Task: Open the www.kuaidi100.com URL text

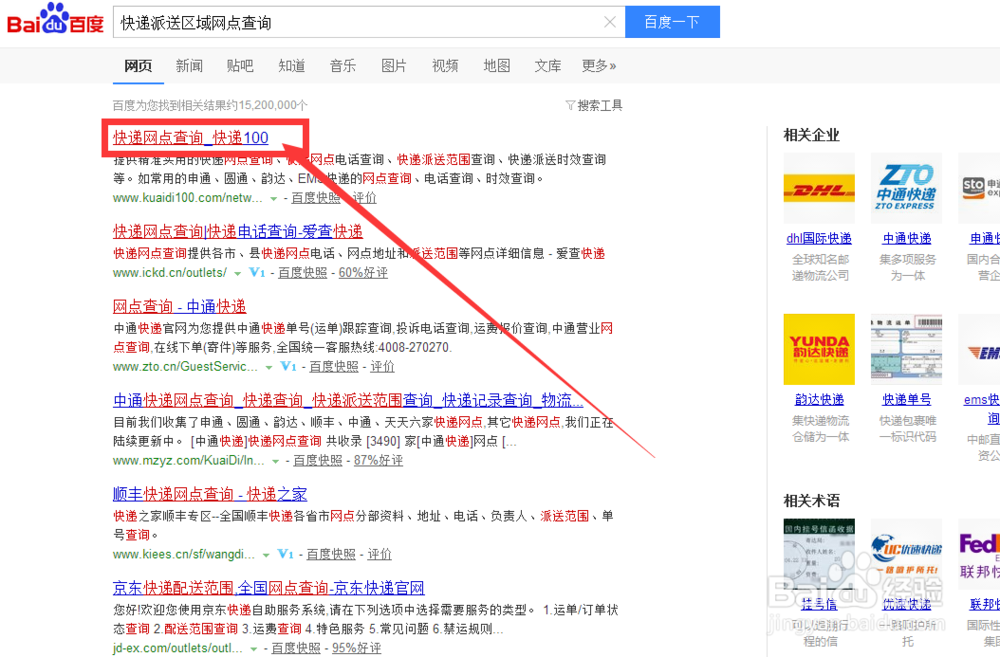Action: point(188,198)
